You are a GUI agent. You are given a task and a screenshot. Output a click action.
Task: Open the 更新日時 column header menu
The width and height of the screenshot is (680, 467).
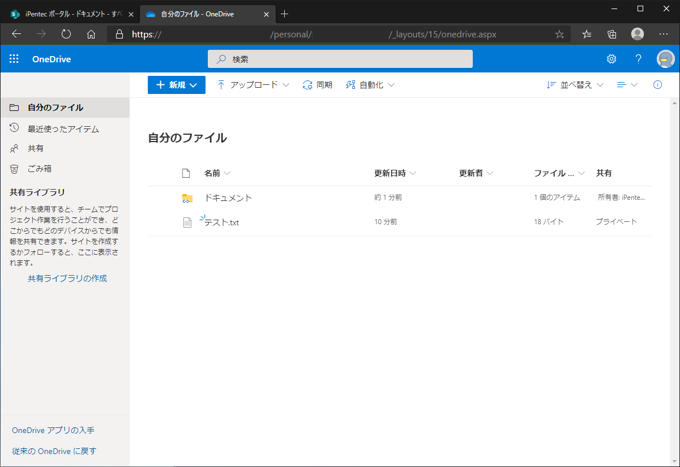(395, 173)
